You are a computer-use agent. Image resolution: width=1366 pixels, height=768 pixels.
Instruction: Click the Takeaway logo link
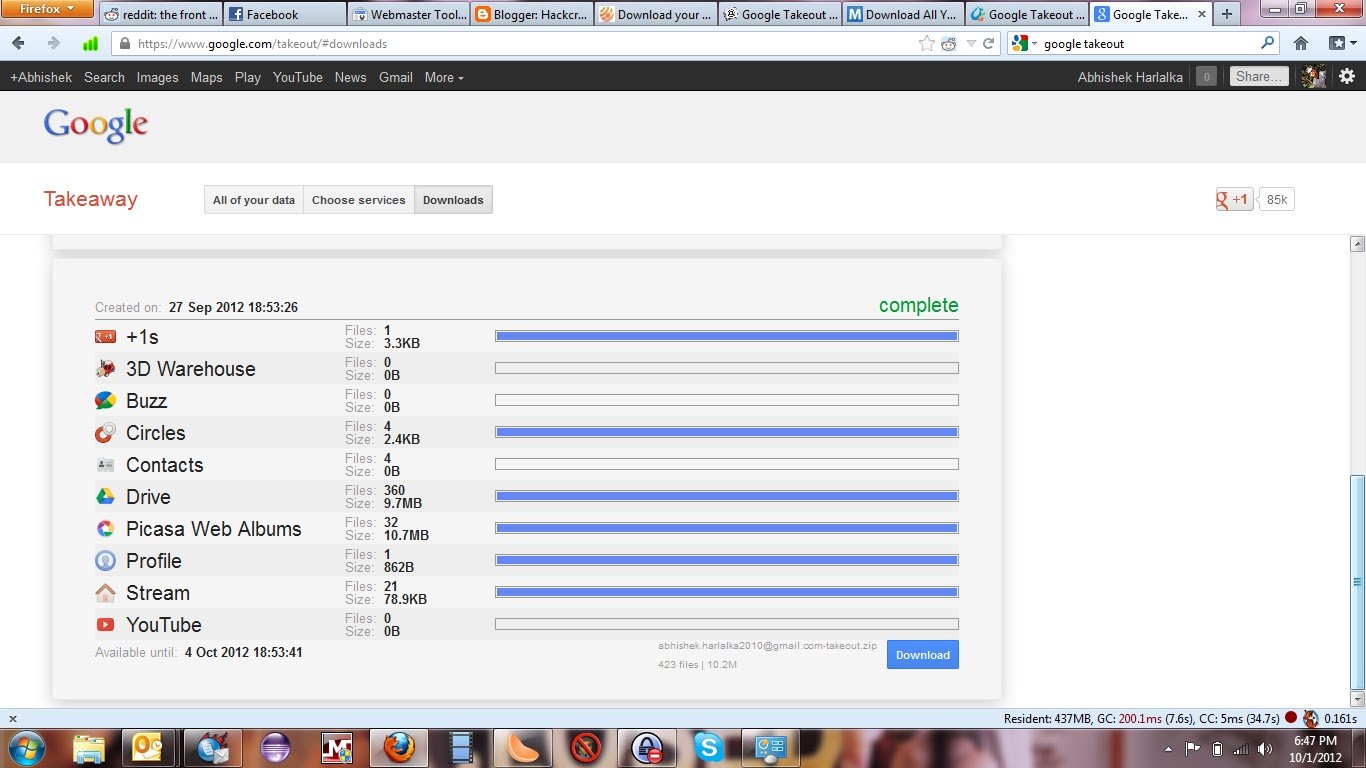point(90,199)
